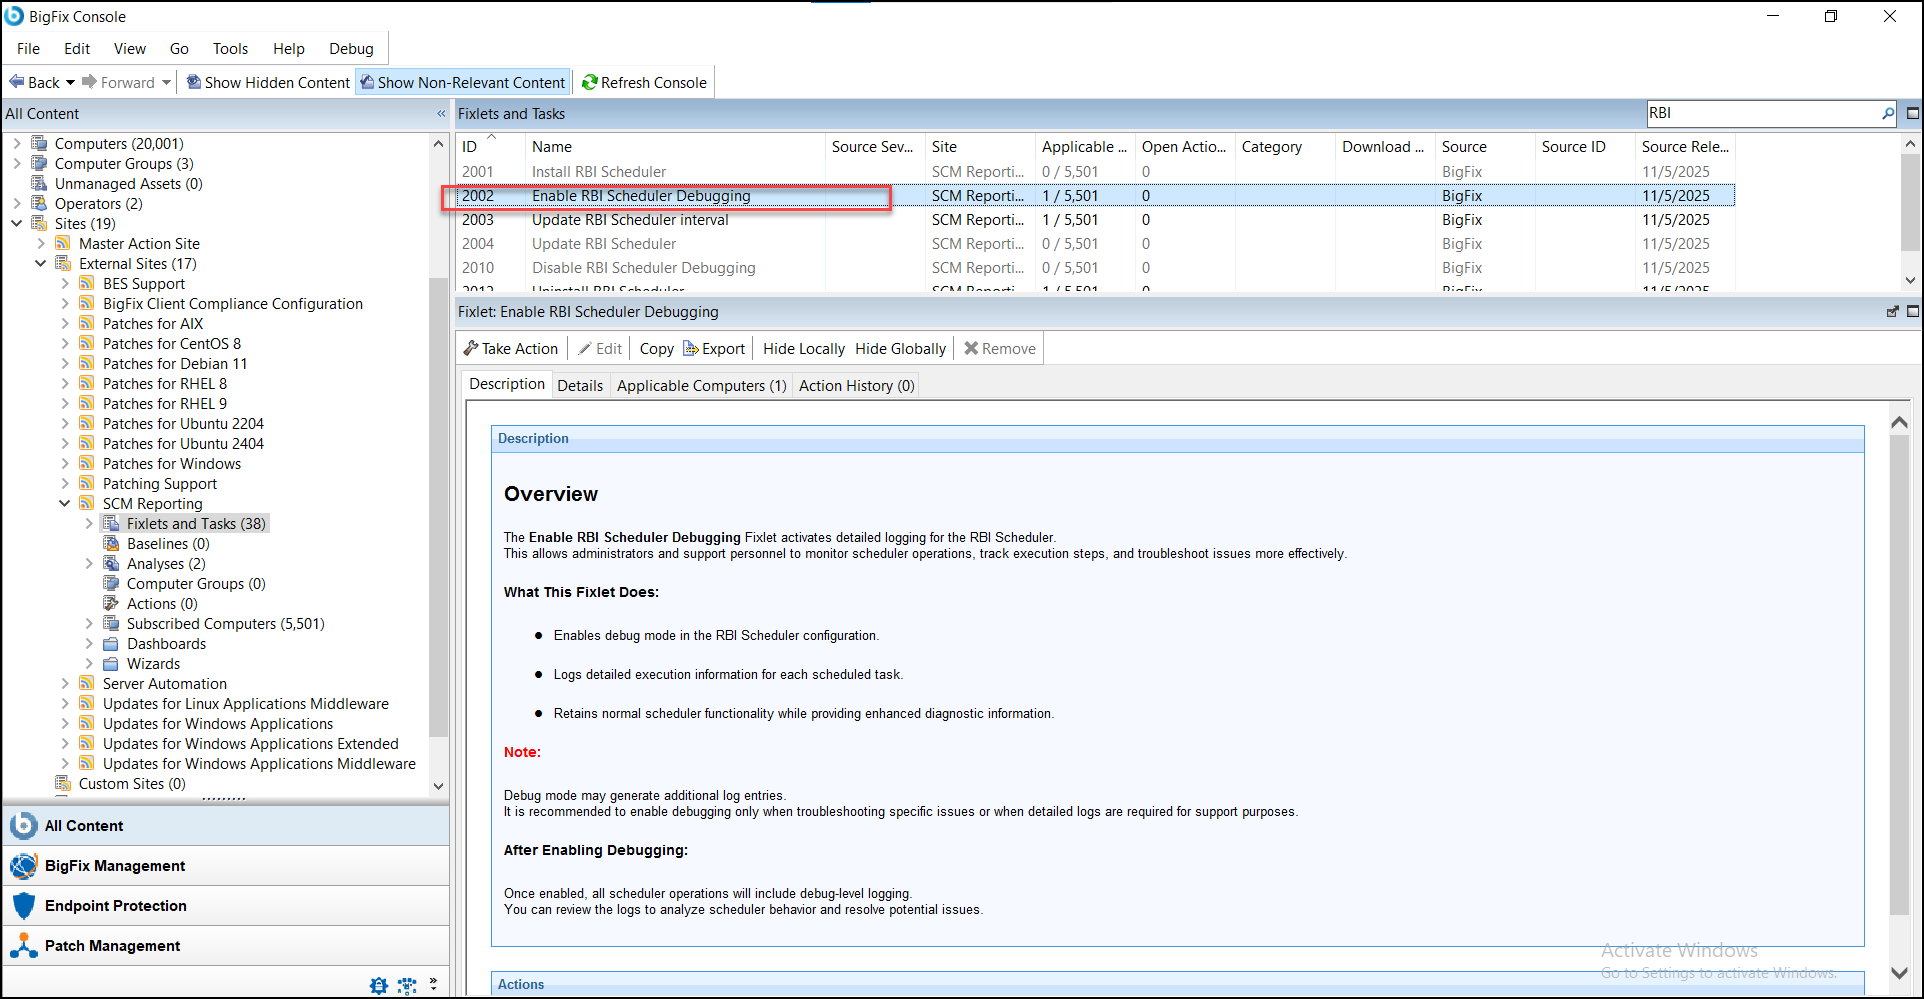The width and height of the screenshot is (1924, 999).
Task: Click the Refresh Console icon
Action: point(590,82)
